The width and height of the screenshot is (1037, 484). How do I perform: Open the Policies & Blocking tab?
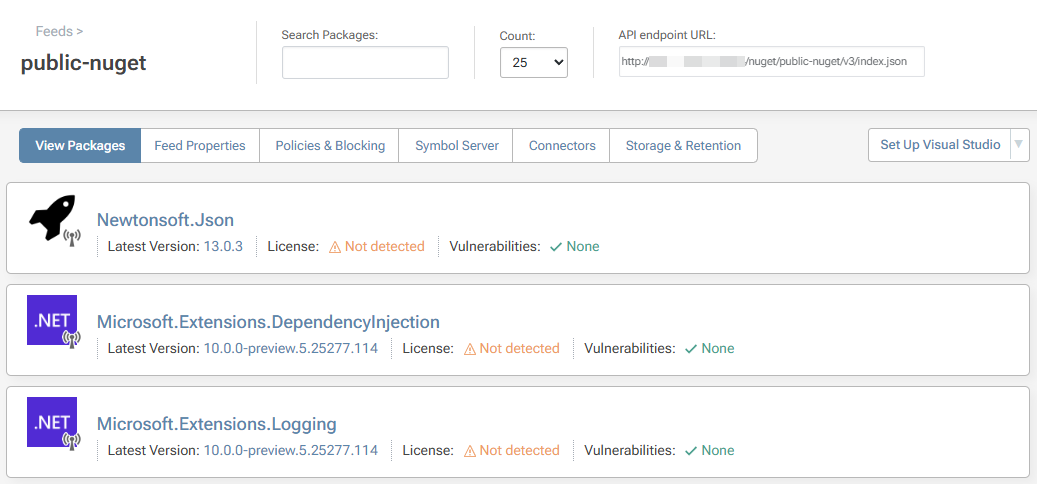[x=330, y=145]
